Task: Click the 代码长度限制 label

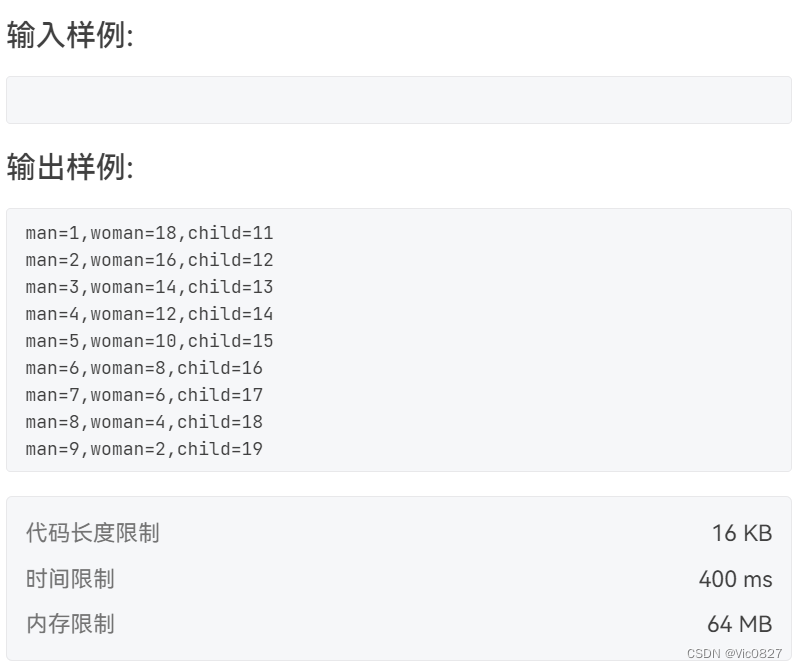Action: (93, 533)
